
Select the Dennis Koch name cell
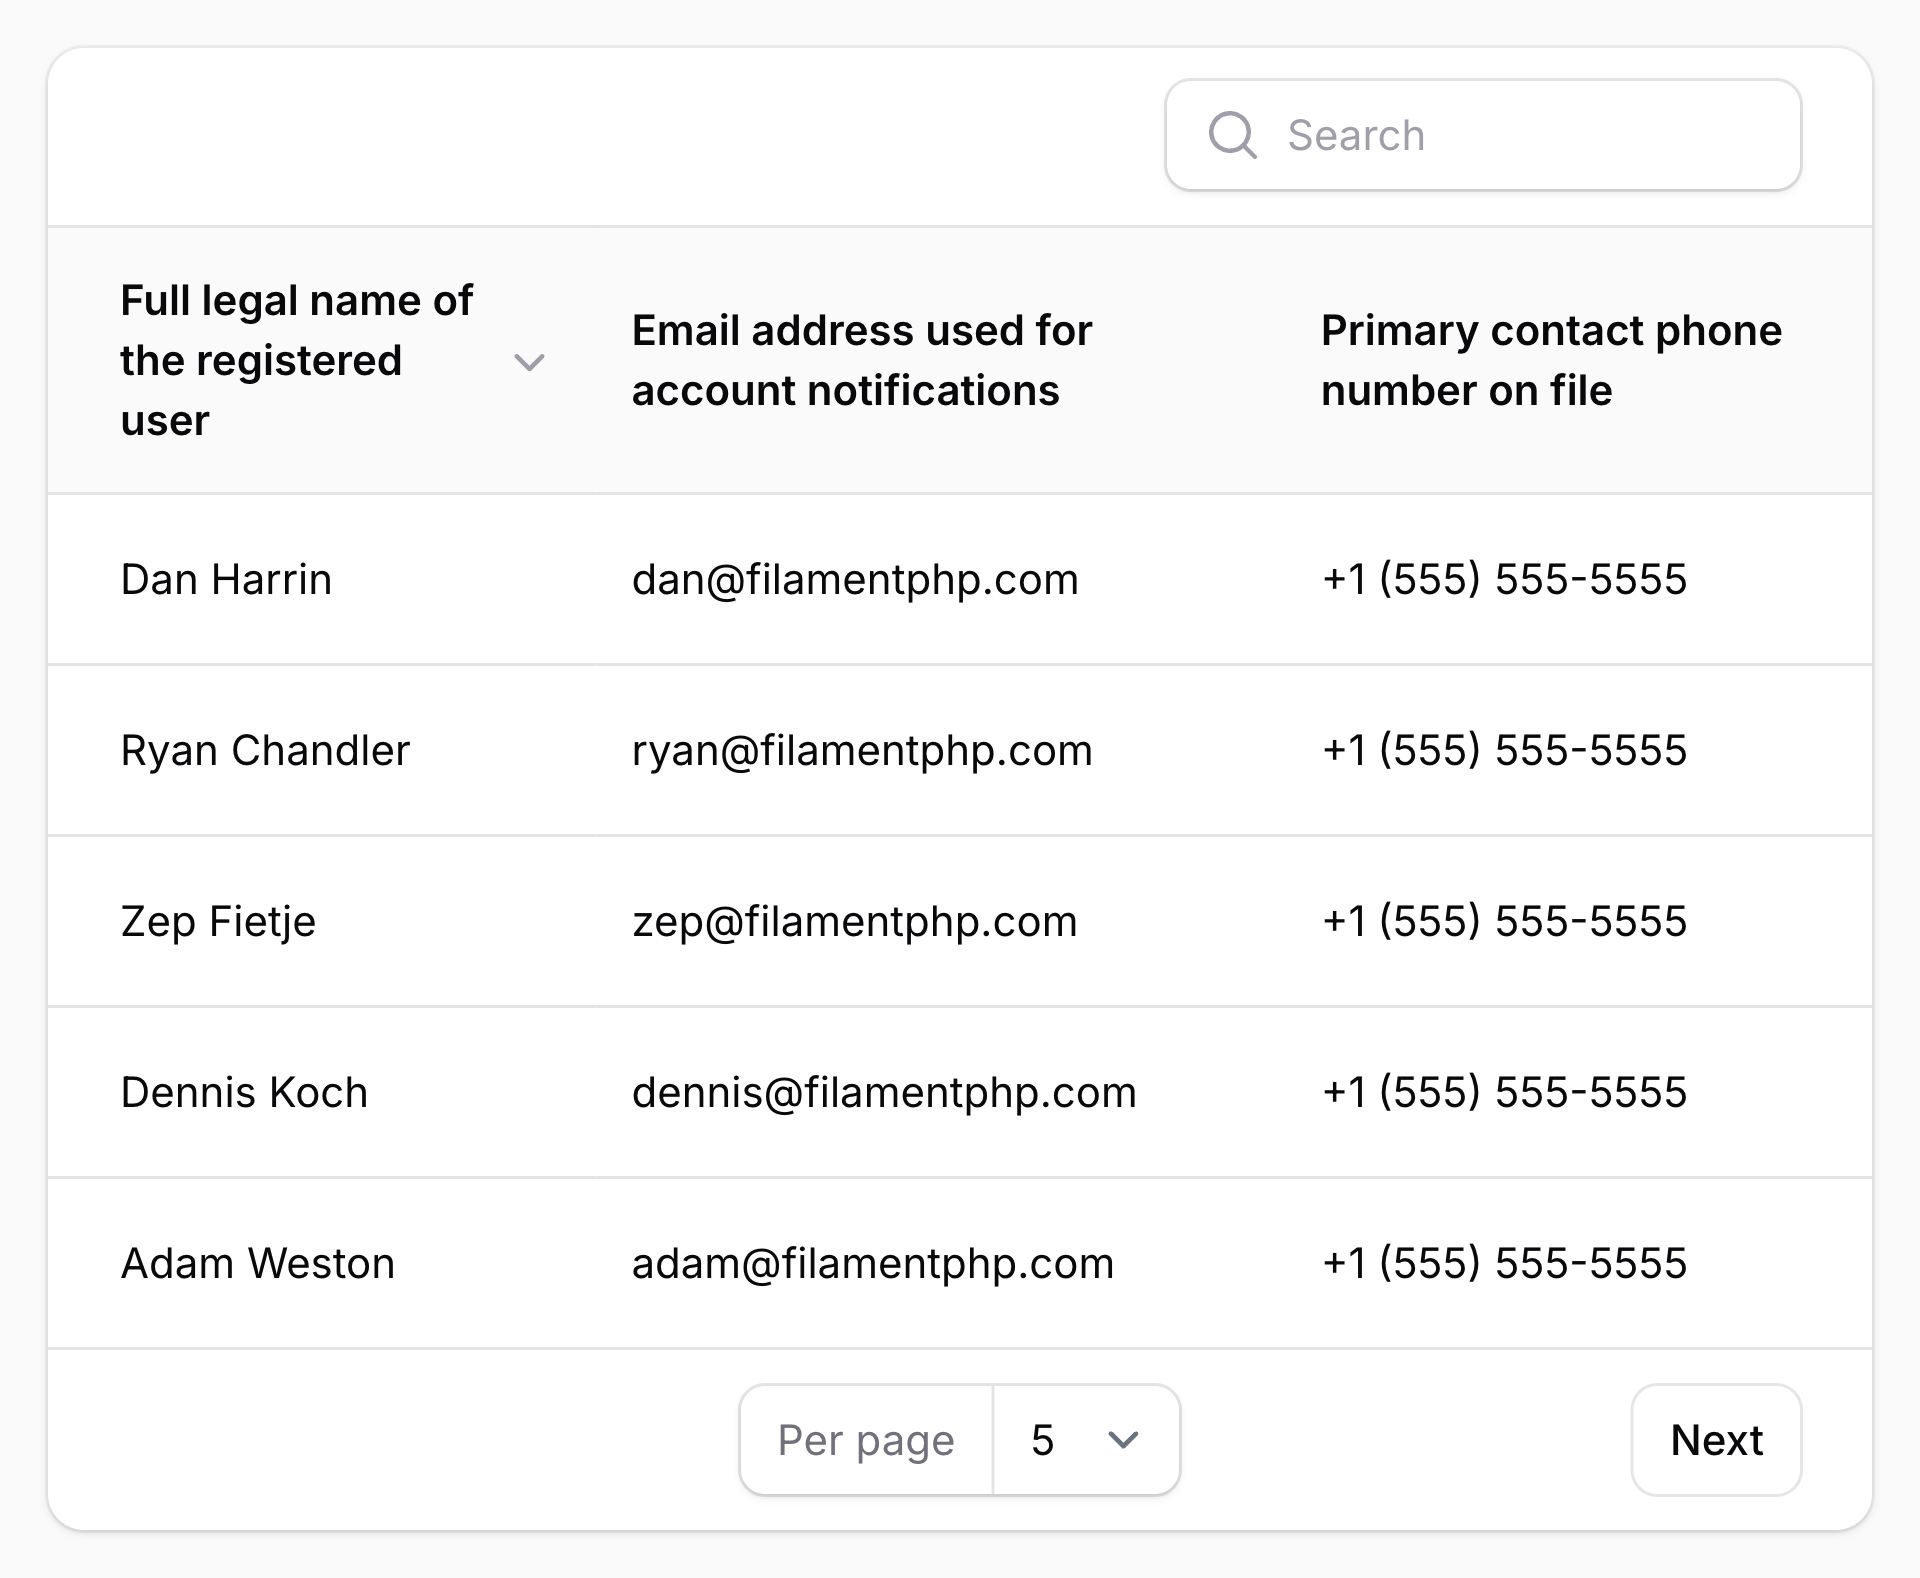(244, 1092)
